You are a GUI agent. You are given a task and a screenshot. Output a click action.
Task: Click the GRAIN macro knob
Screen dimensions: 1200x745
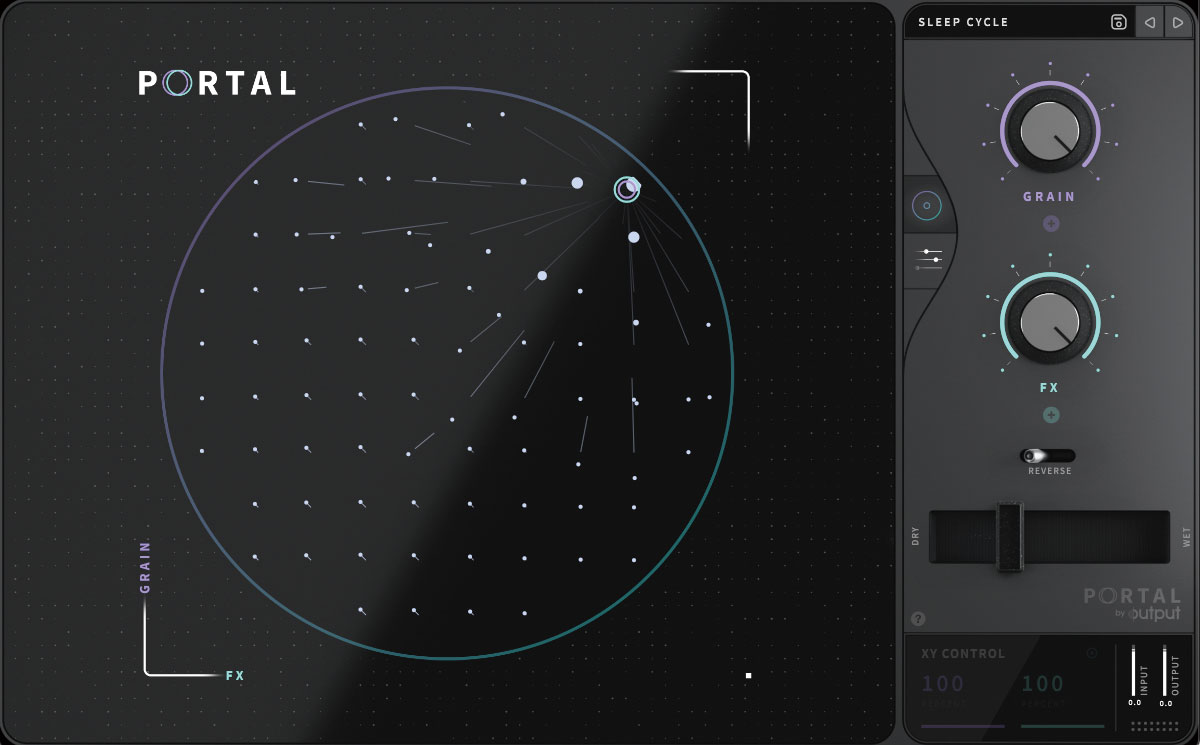1050,130
